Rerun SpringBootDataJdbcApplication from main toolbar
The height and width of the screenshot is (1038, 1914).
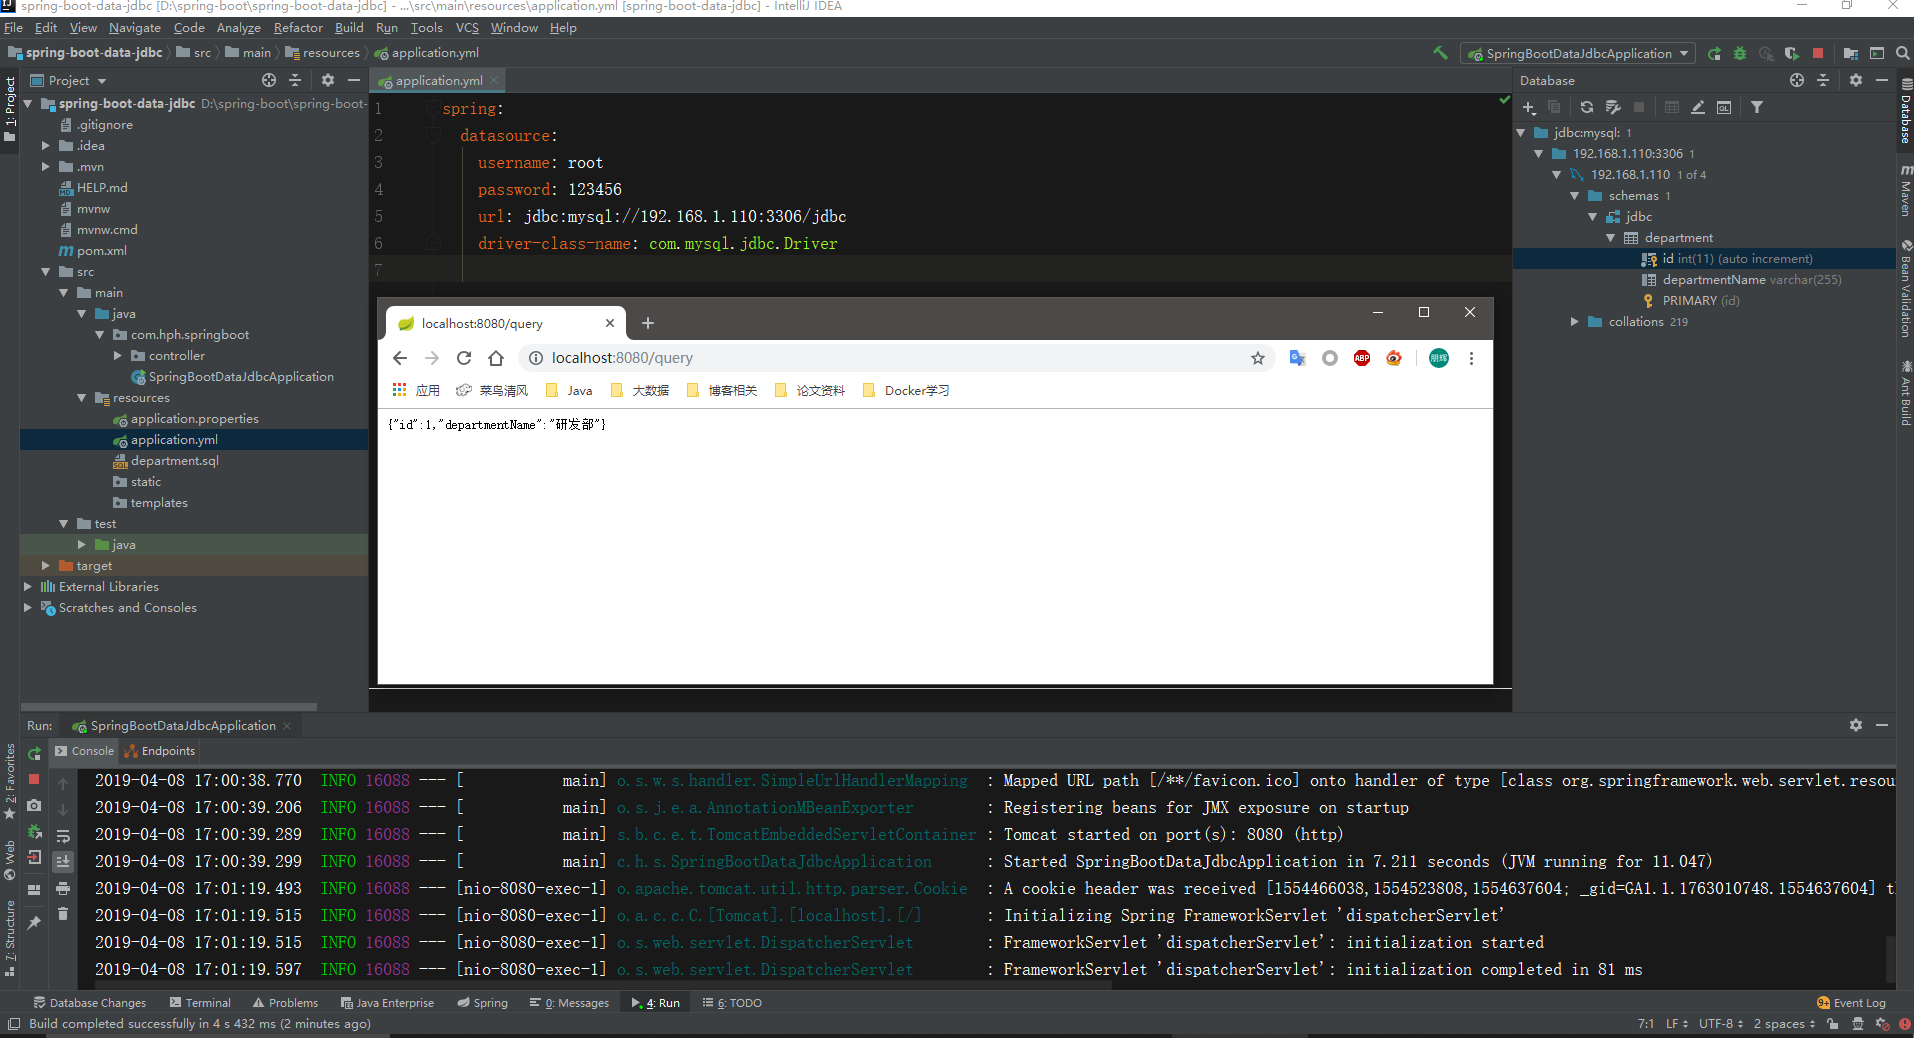(x=1714, y=53)
